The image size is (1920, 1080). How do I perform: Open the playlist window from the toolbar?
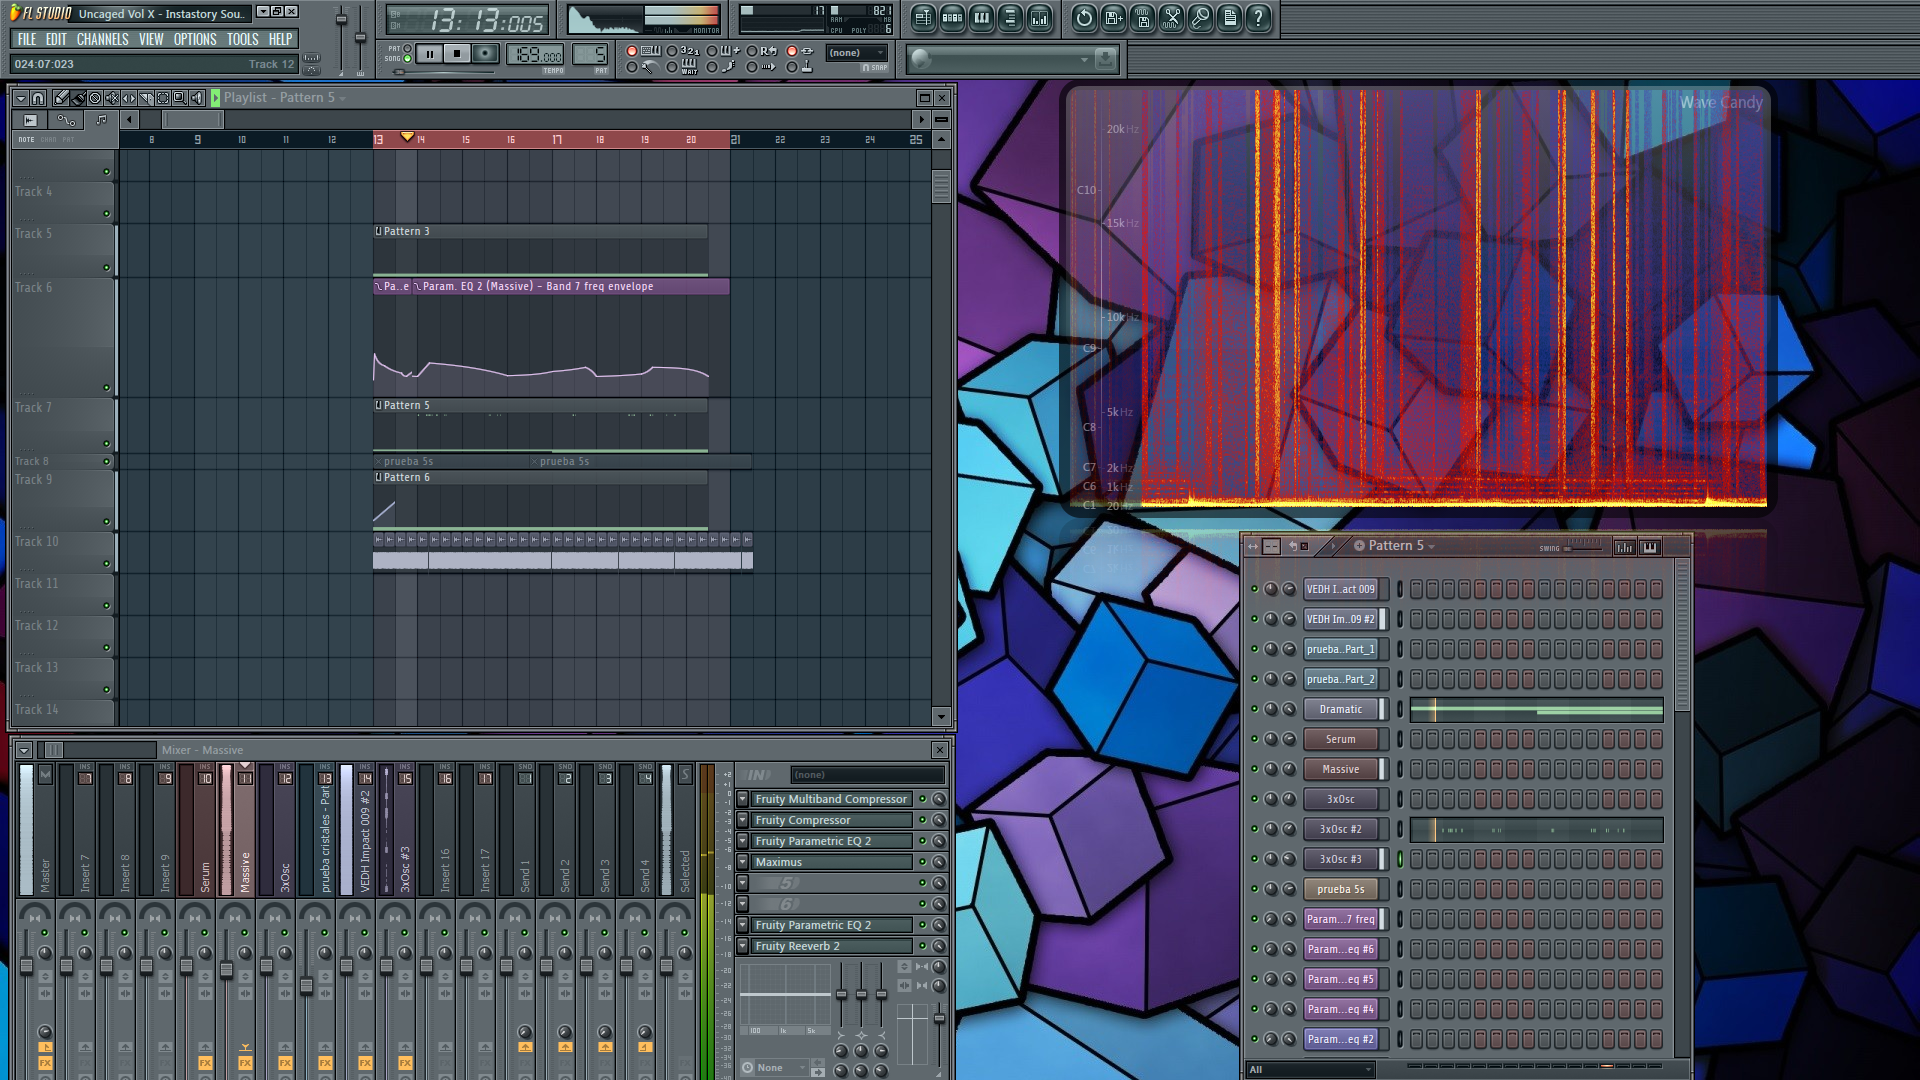[x=923, y=17]
